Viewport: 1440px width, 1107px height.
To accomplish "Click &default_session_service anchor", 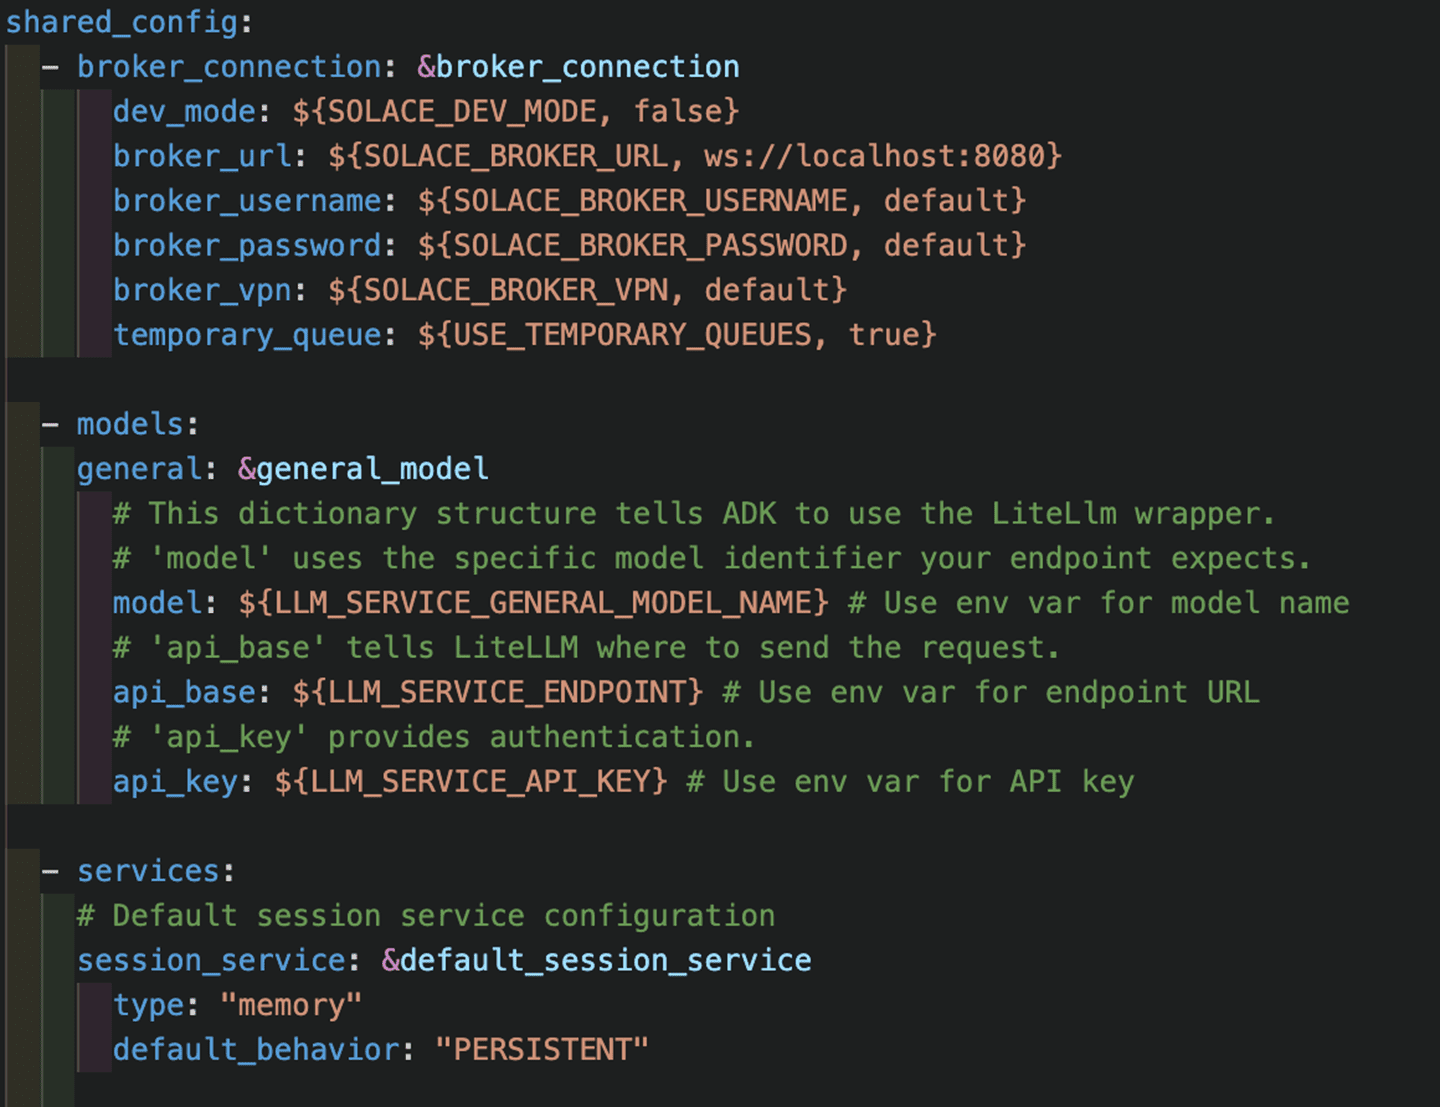I will point(597,961).
